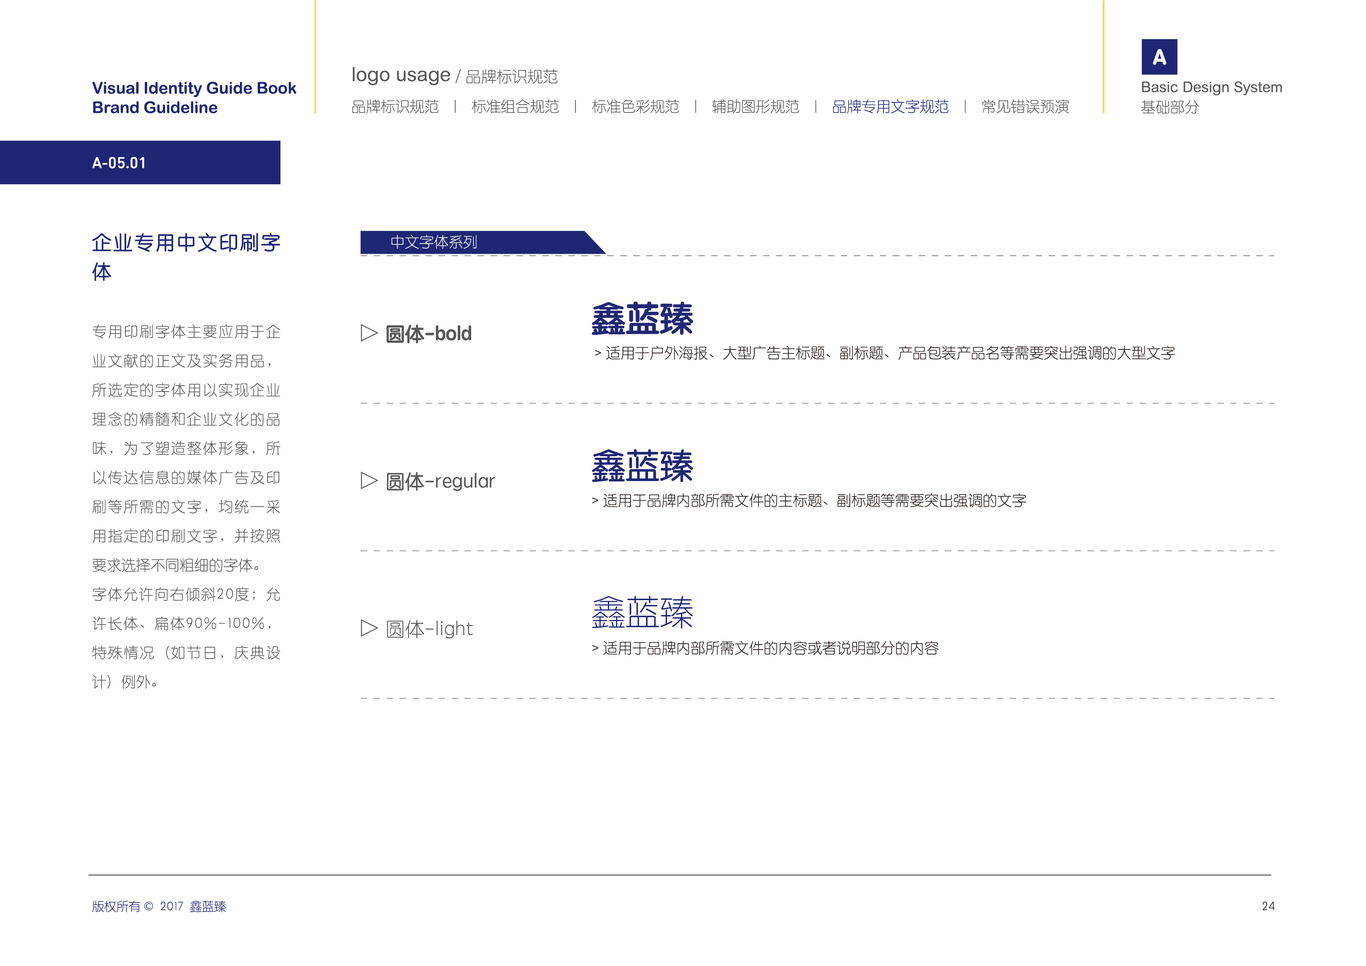Click the 版权所有 © 2017 footer text
This screenshot has width=1366, height=966.
pyautogui.click(x=159, y=907)
